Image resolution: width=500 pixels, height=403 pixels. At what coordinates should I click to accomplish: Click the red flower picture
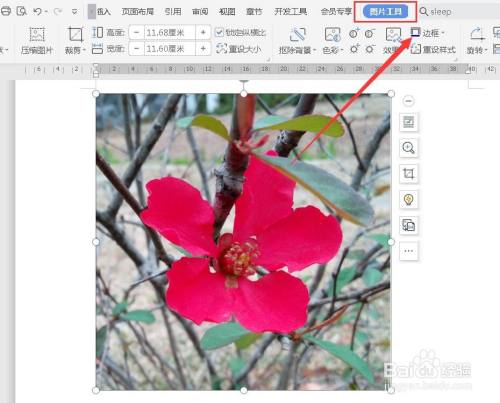[x=243, y=242]
